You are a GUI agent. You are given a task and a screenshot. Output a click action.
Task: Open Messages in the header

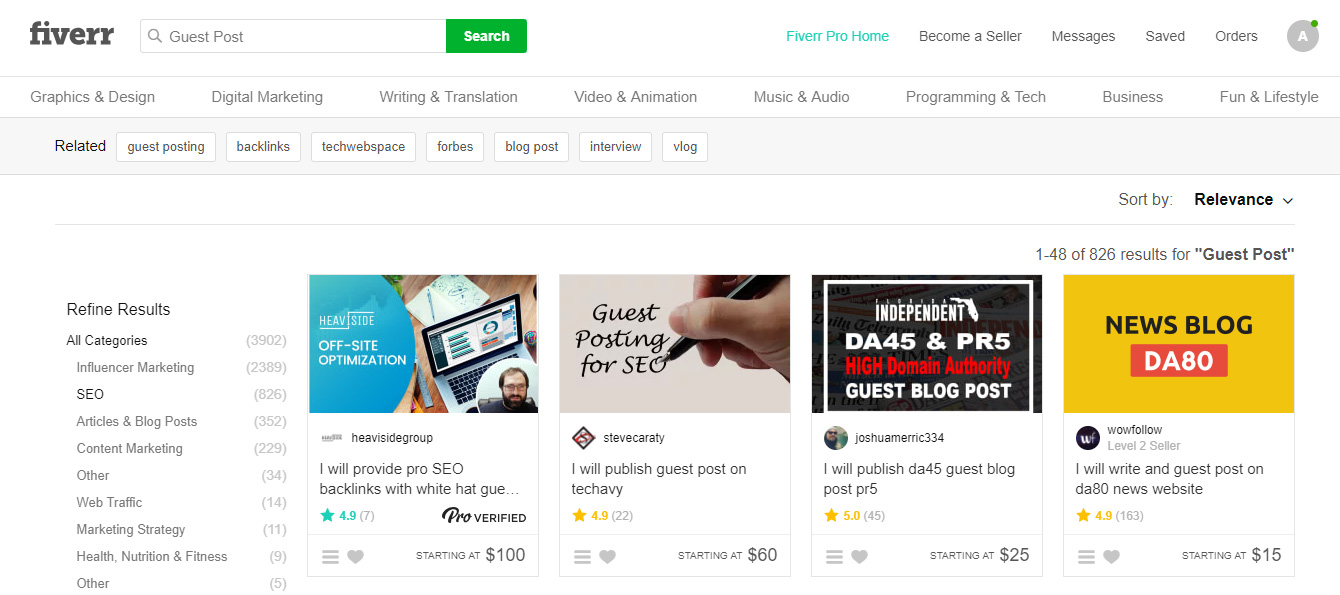pos(1083,36)
